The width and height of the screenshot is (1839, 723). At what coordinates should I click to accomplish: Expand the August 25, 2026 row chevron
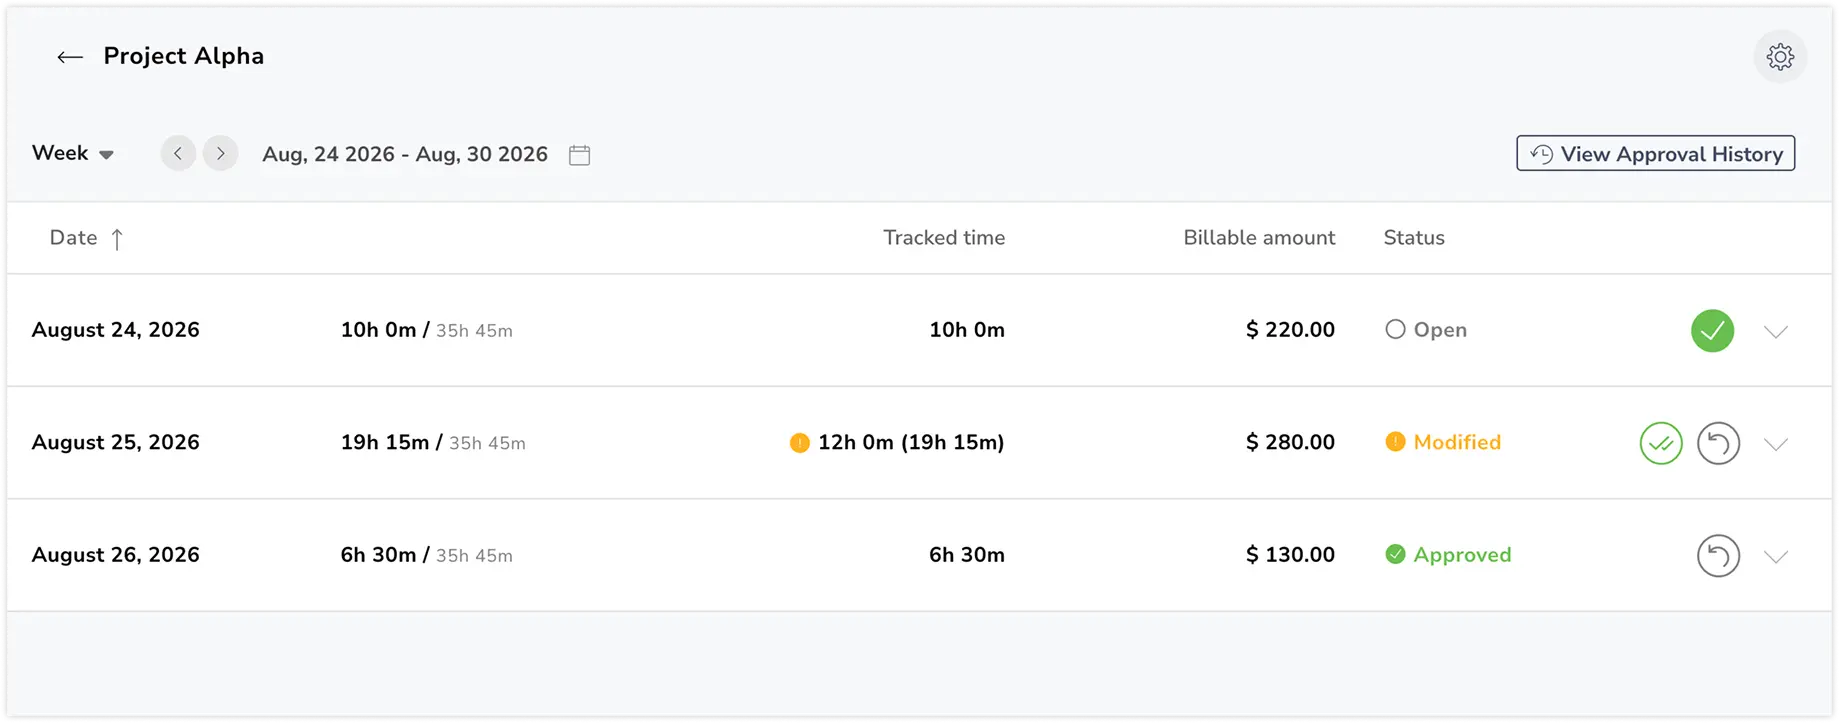tap(1775, 444)
